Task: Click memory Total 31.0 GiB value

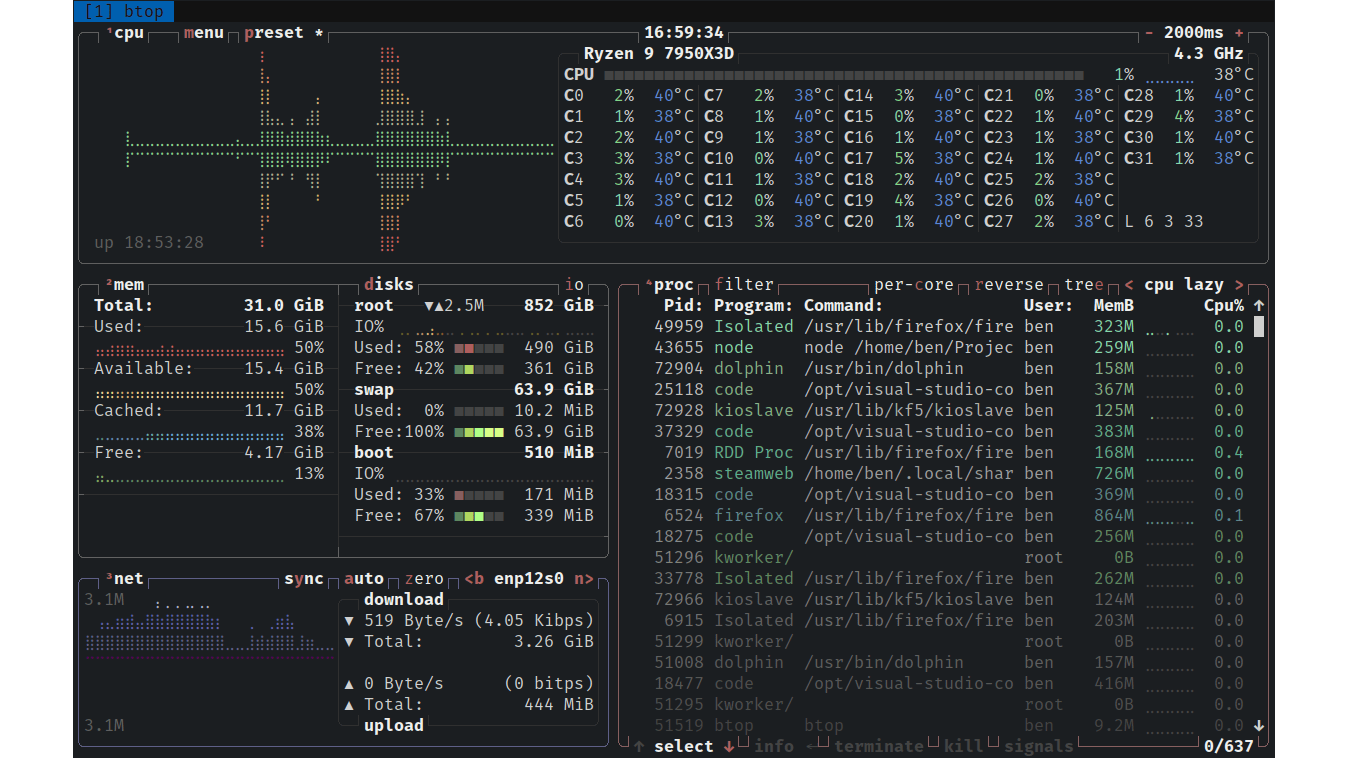Action: point(284,306)
